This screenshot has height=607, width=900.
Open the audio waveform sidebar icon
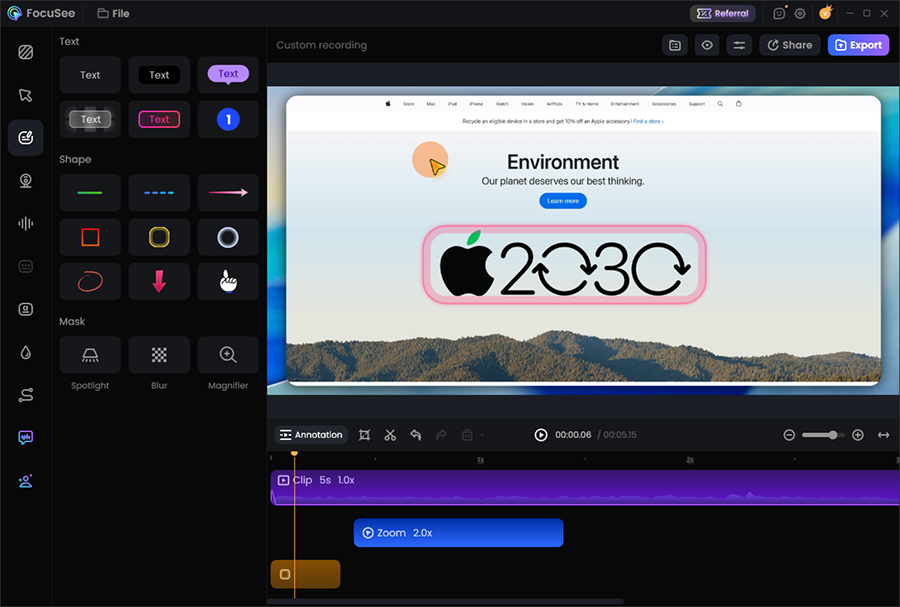pos(26,223)
